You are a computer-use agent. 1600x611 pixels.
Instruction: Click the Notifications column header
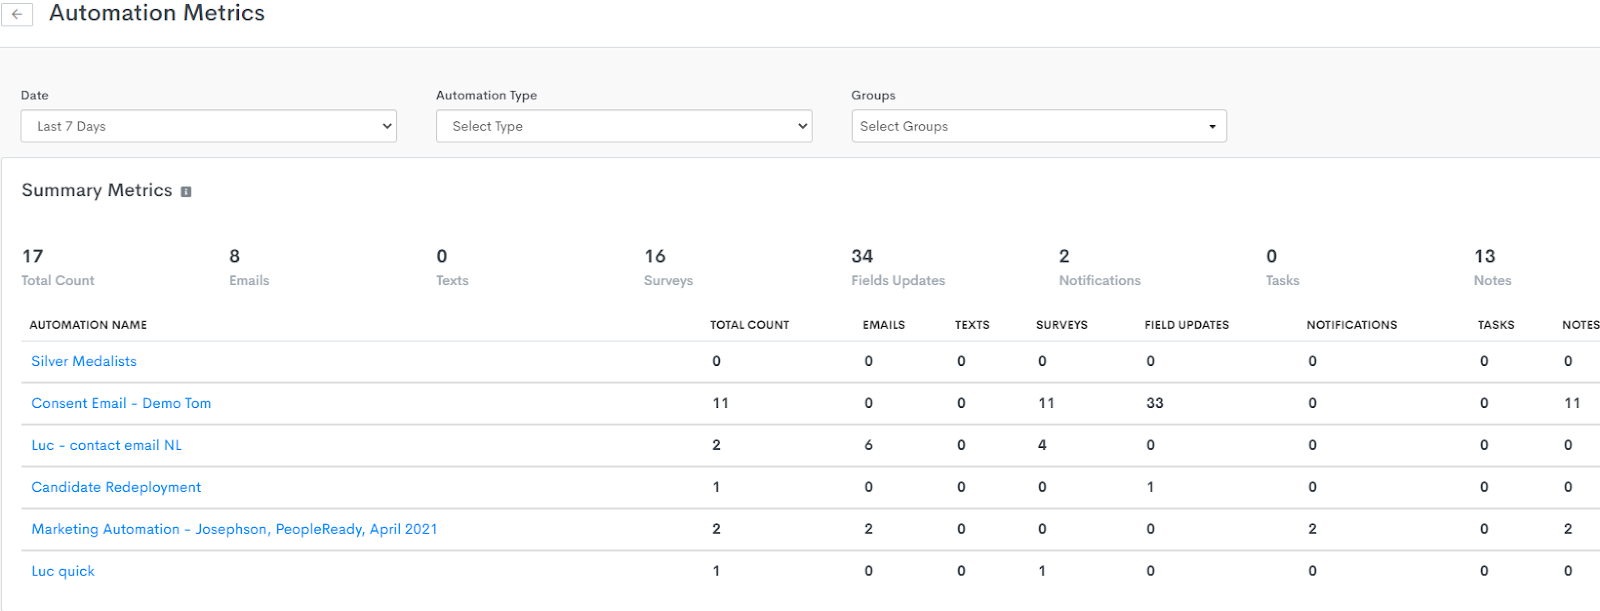[1351, 325]
